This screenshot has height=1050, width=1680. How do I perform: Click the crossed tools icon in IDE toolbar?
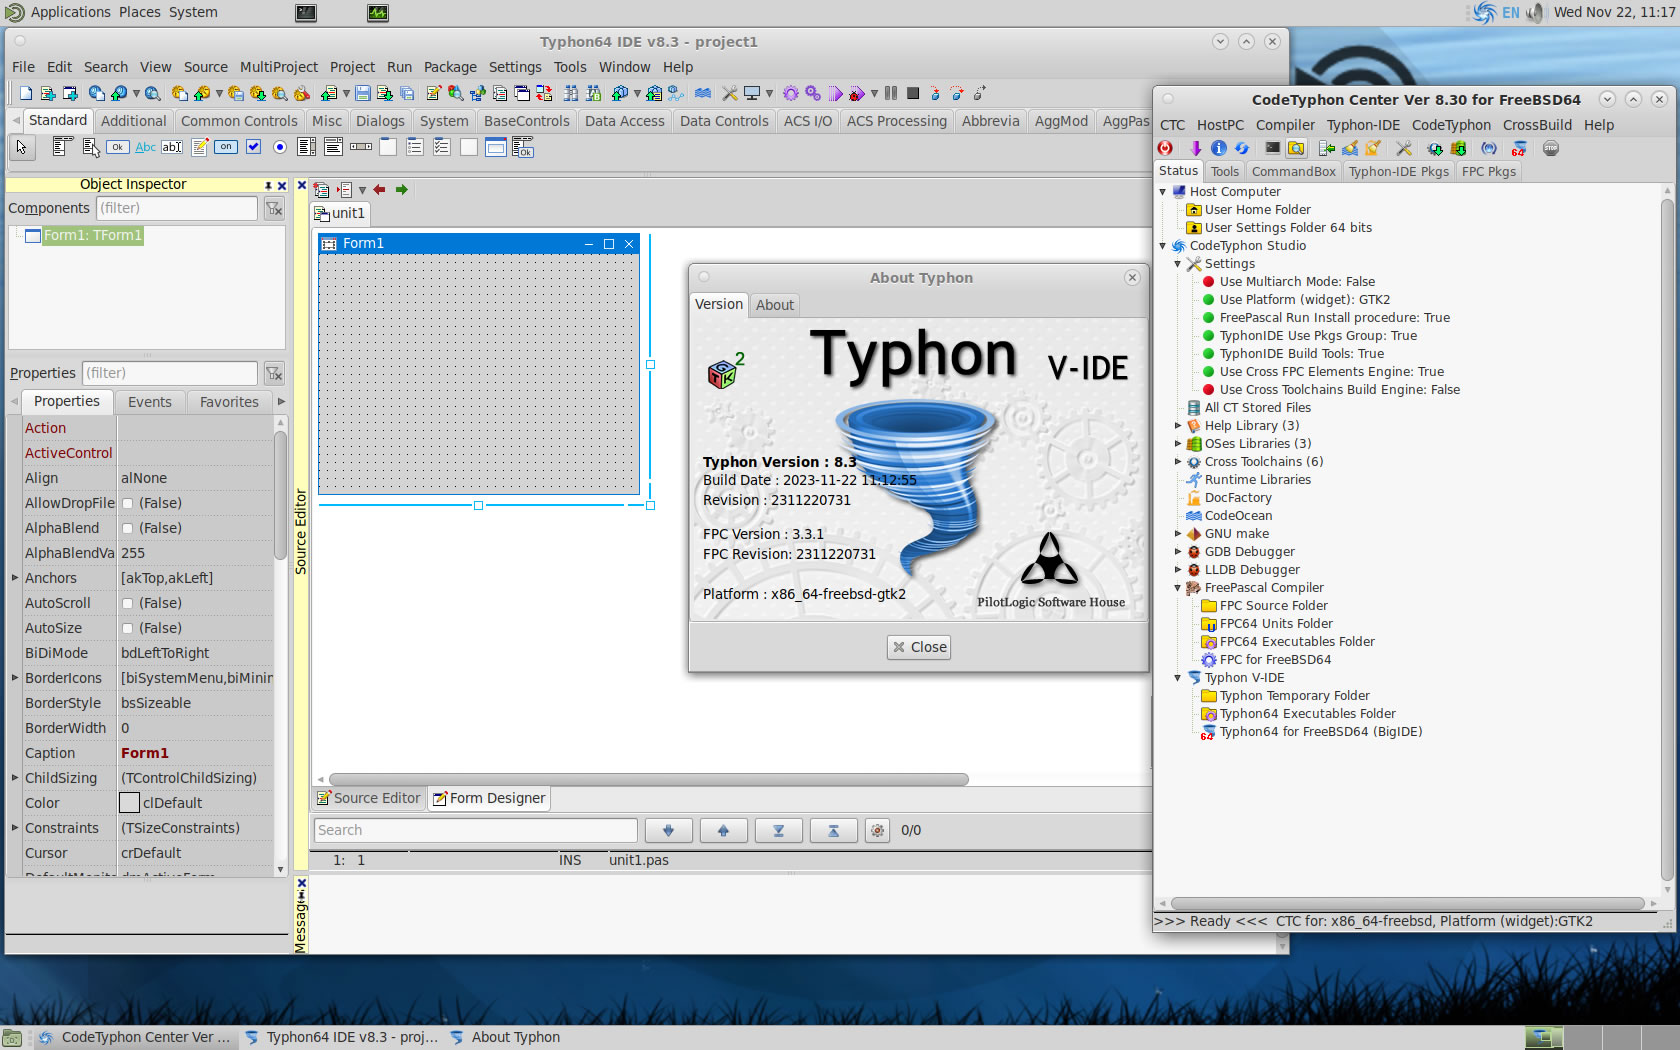[x=729, y=93]
